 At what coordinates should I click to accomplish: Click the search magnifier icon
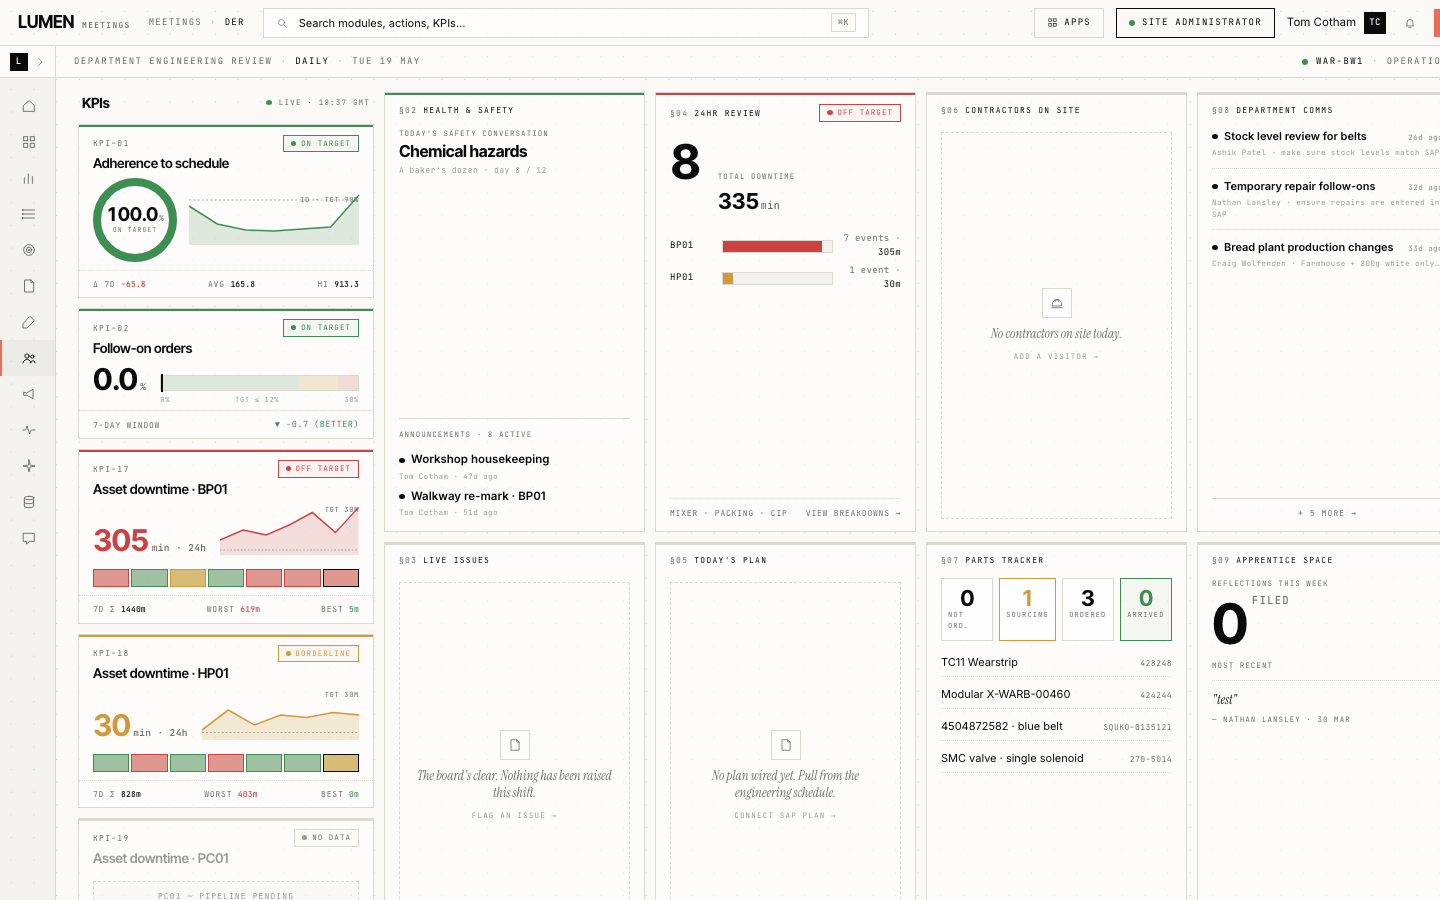[282, 23]
